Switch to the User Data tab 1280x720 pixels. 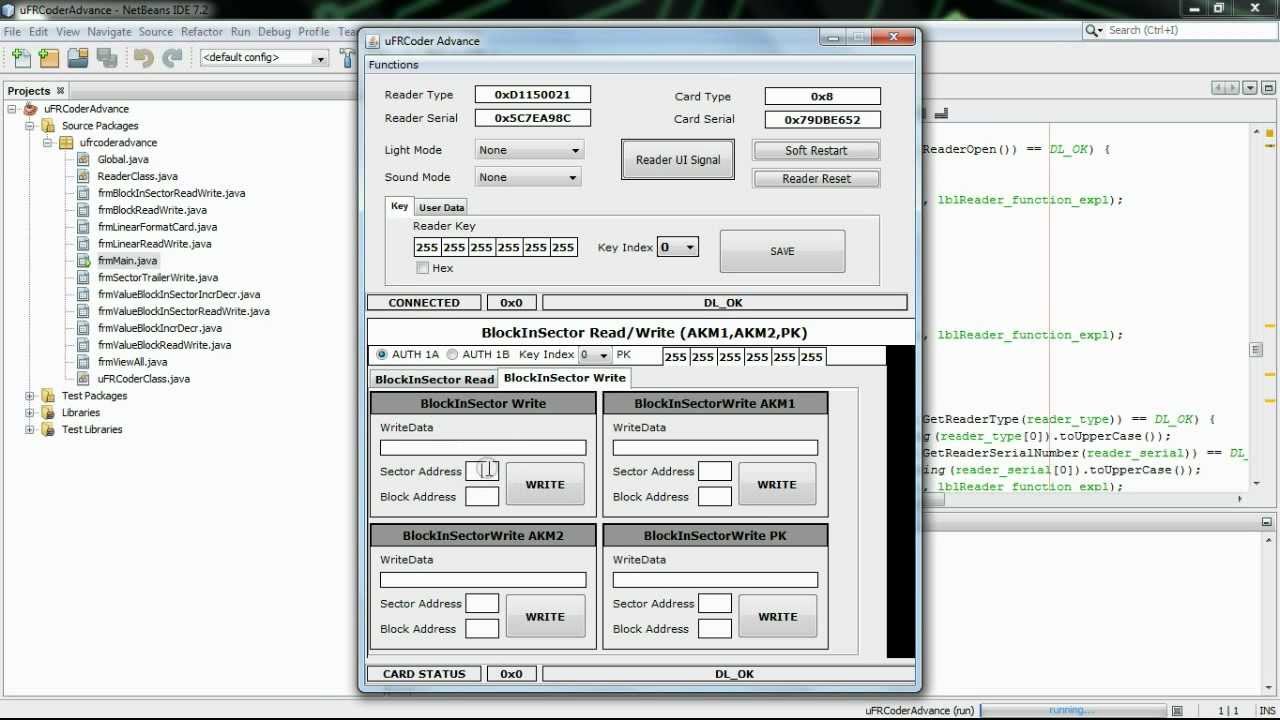[441, 207]
